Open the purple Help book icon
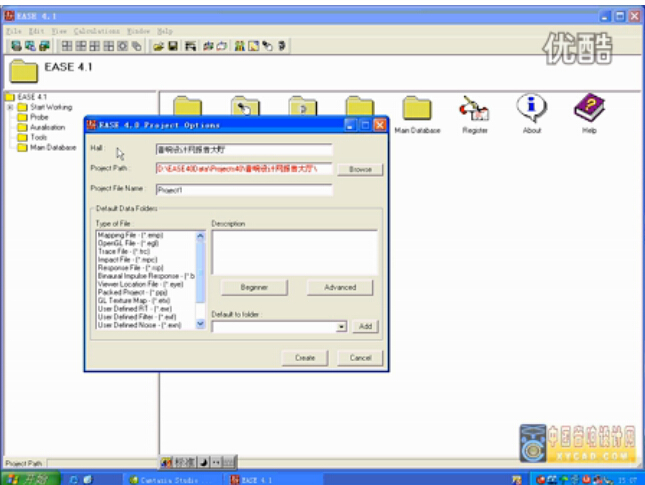Image resolution: width=645 pixels, height=485 pixels. [x=589, y=107]
